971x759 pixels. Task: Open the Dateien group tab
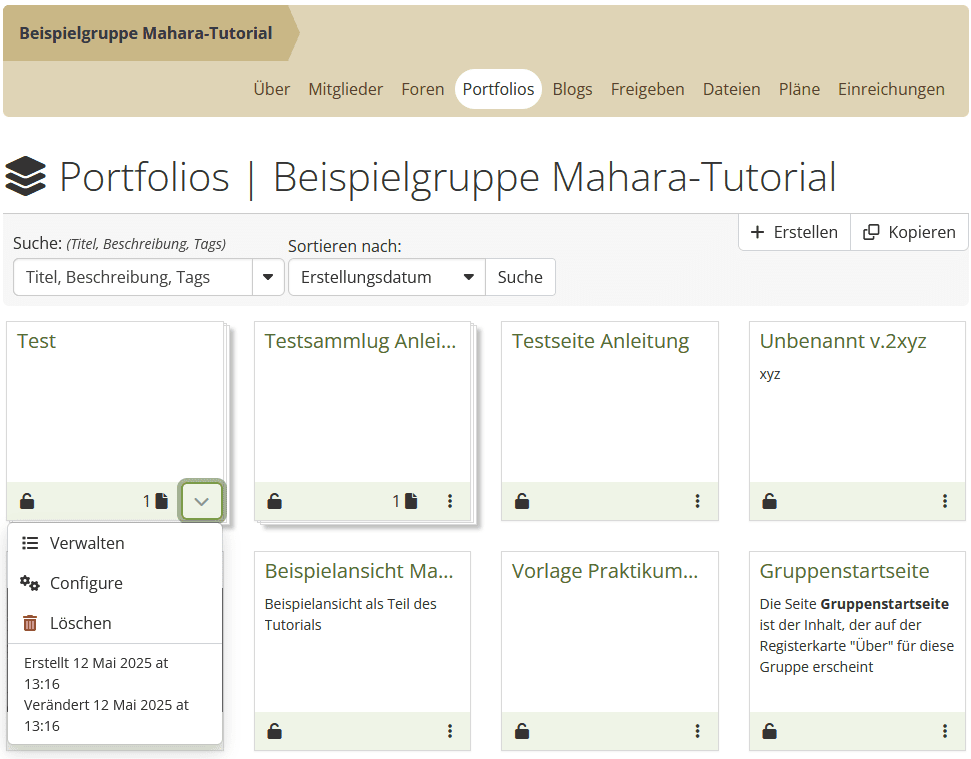click(731, 89)
